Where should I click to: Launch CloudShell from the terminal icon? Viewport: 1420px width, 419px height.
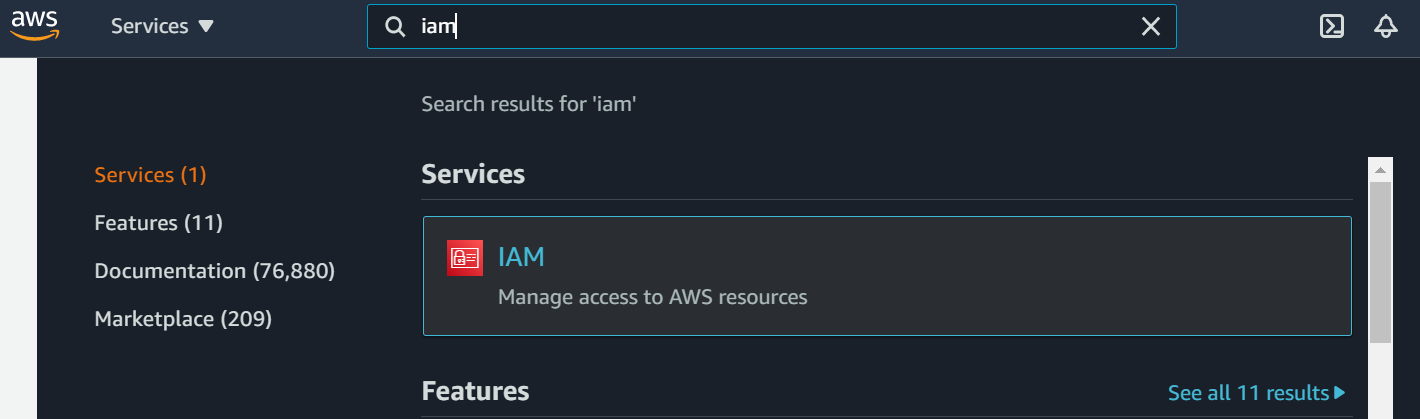1331,27
